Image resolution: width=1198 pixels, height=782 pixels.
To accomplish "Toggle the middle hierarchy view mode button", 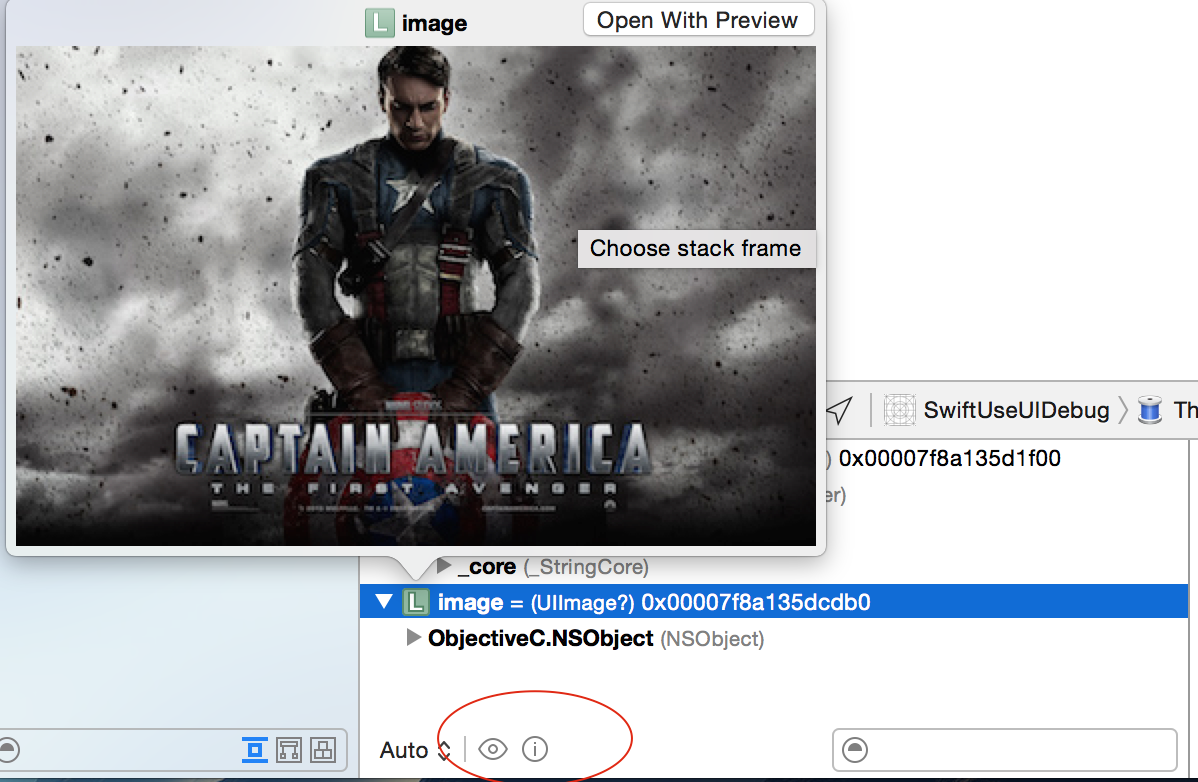I will point(289,749).
